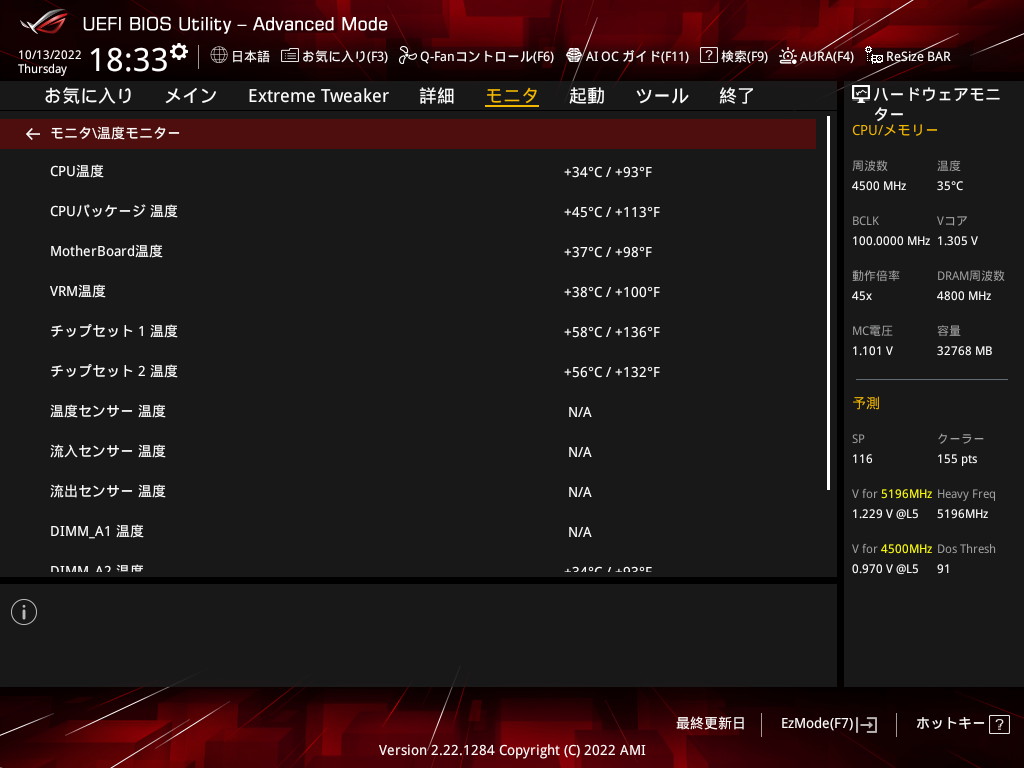The image size is (1024, 768).
Task: Click the 1.305 V core voltage value
Action: click(957, 241)
